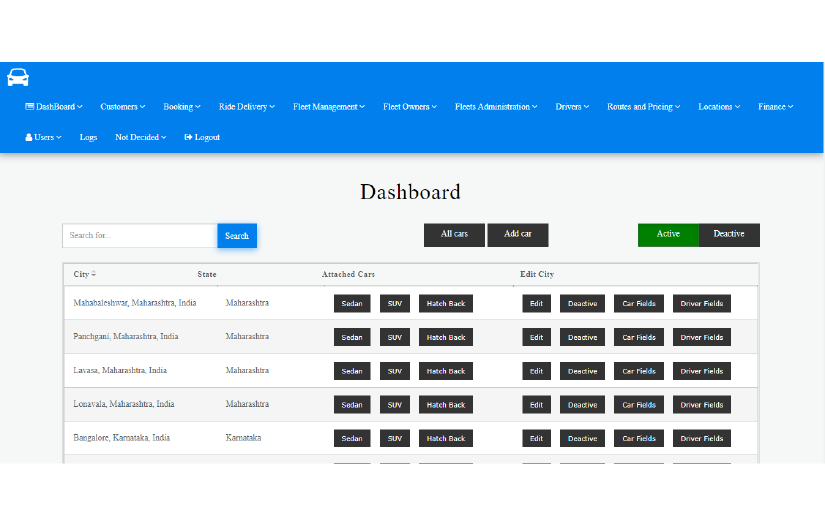This screenshot has height=525, width=825.
Task: Open the Finance dropdown
Action: click(x=776, y=107)
